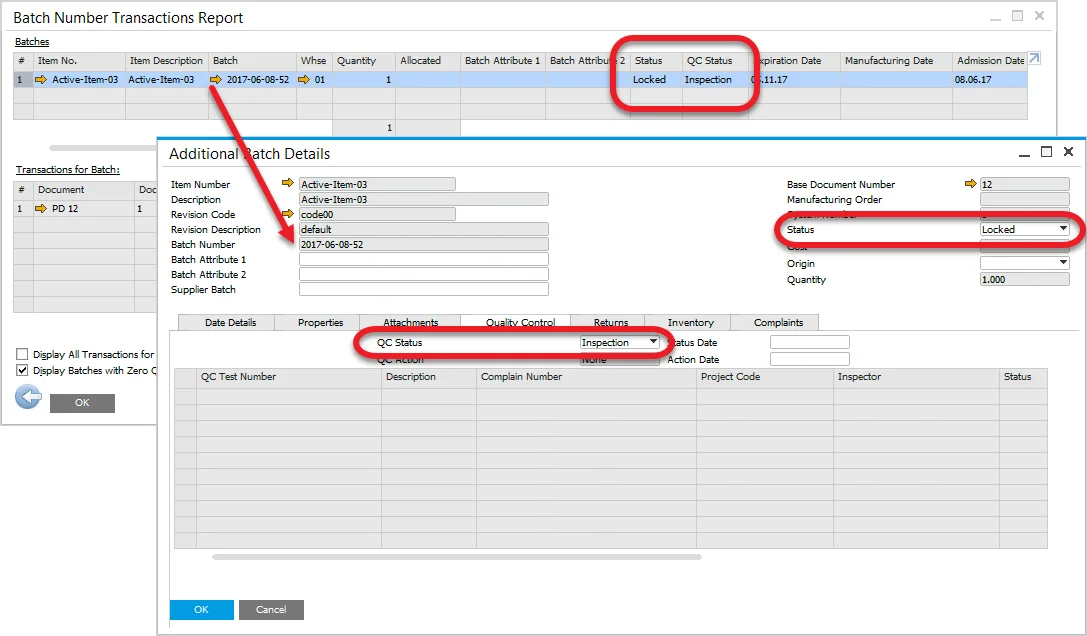
Task: Uncheck Display Batches with Zero Quantity
Action: click(22, 370)
